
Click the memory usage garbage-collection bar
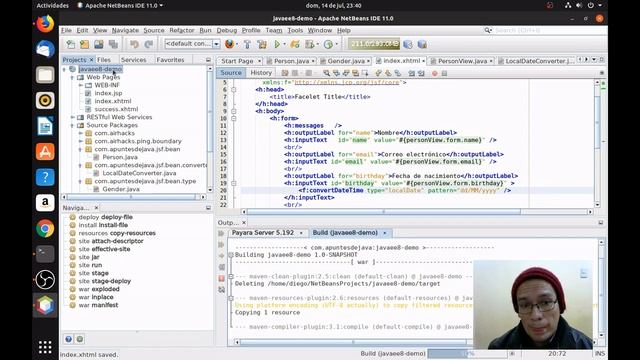[x=374, y=44]
